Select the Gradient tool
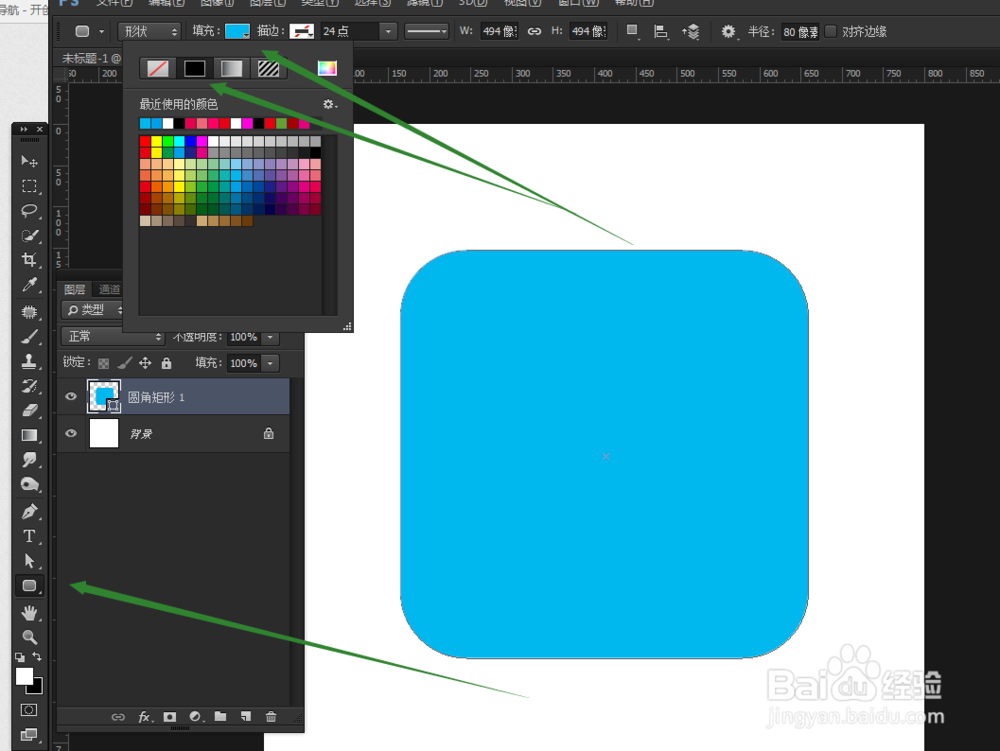The height and width of the screenshot is (751, 1000). click(29, 435)
